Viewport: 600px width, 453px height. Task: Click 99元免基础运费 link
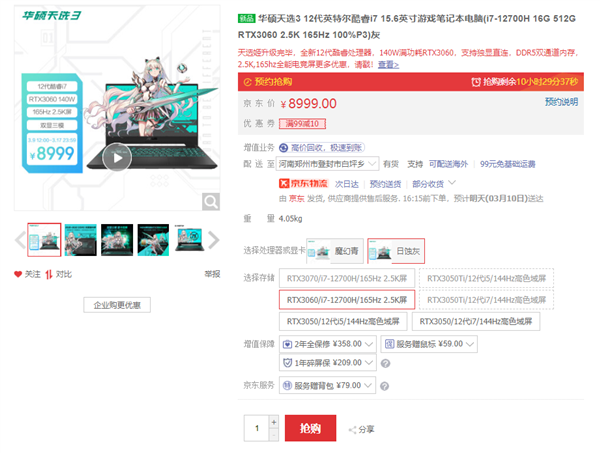click(507, 164)
